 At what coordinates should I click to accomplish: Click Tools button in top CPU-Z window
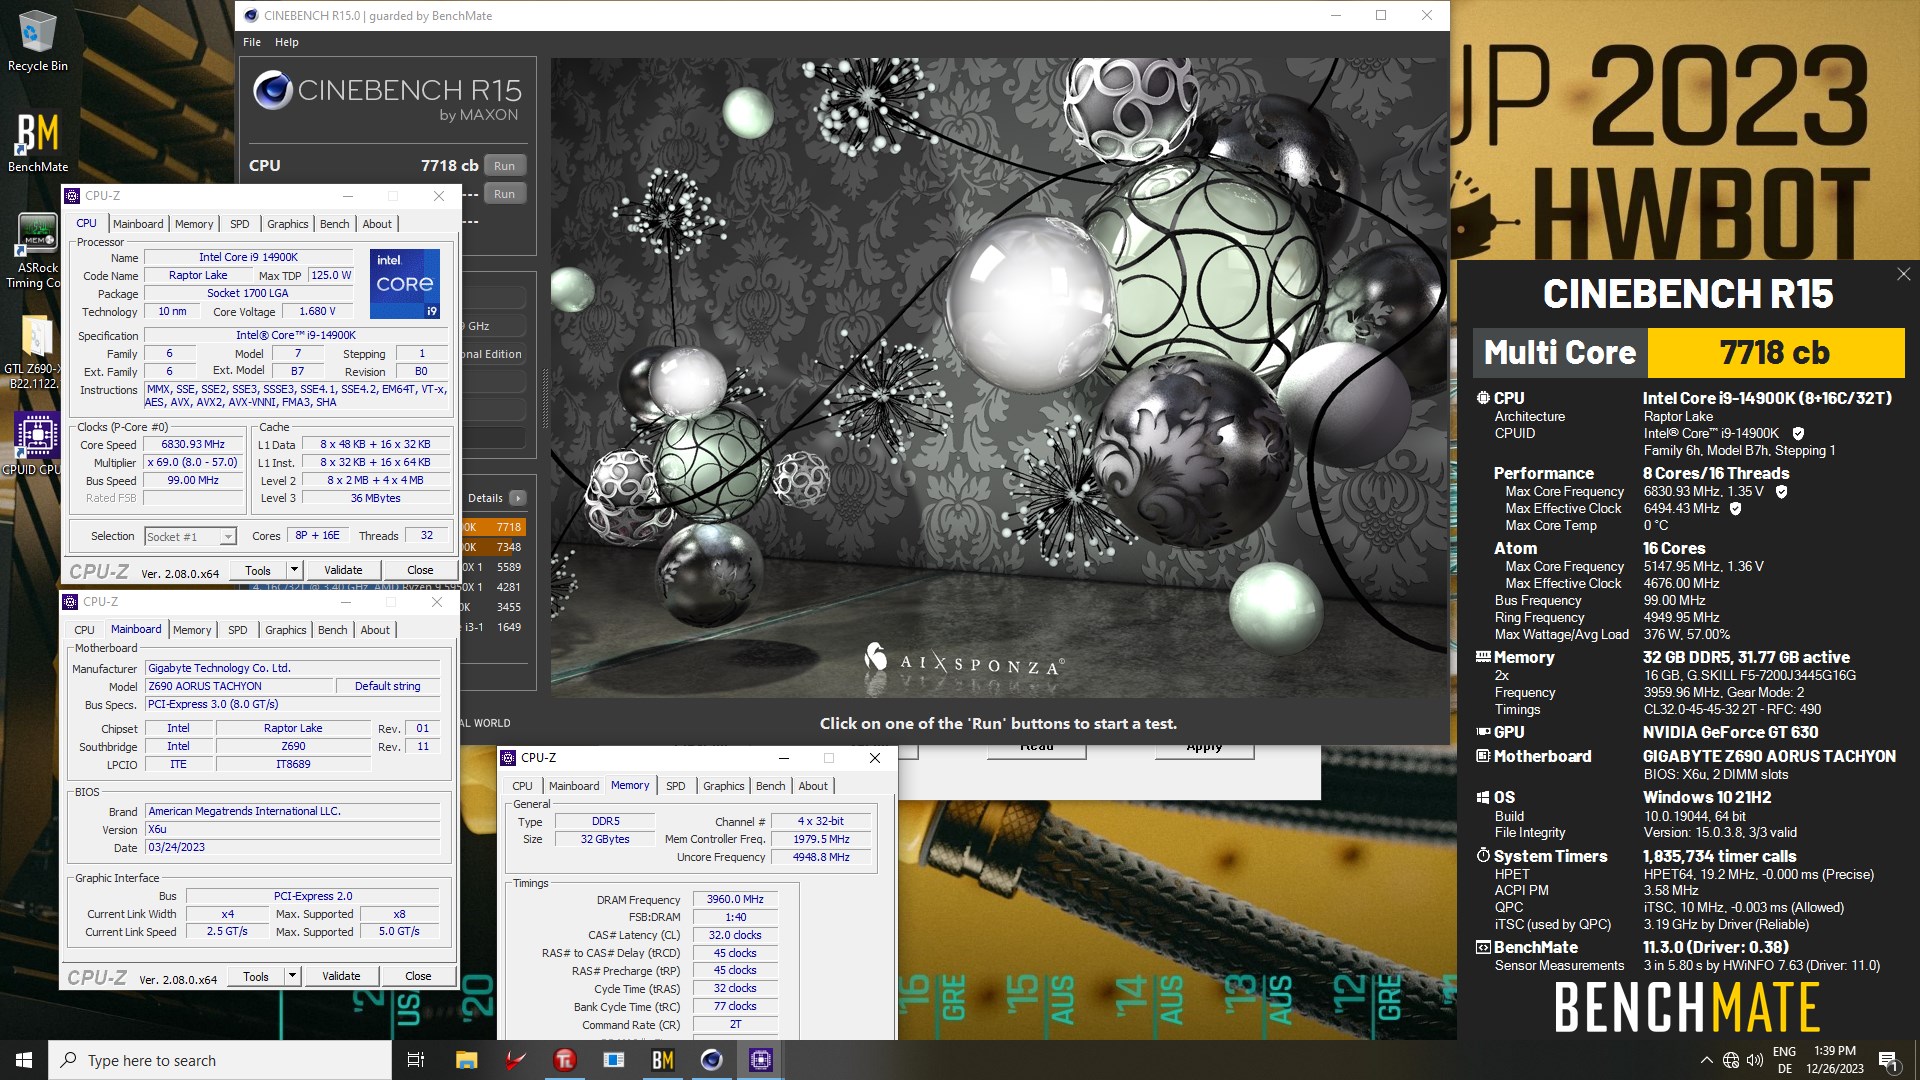click(258, 570)
